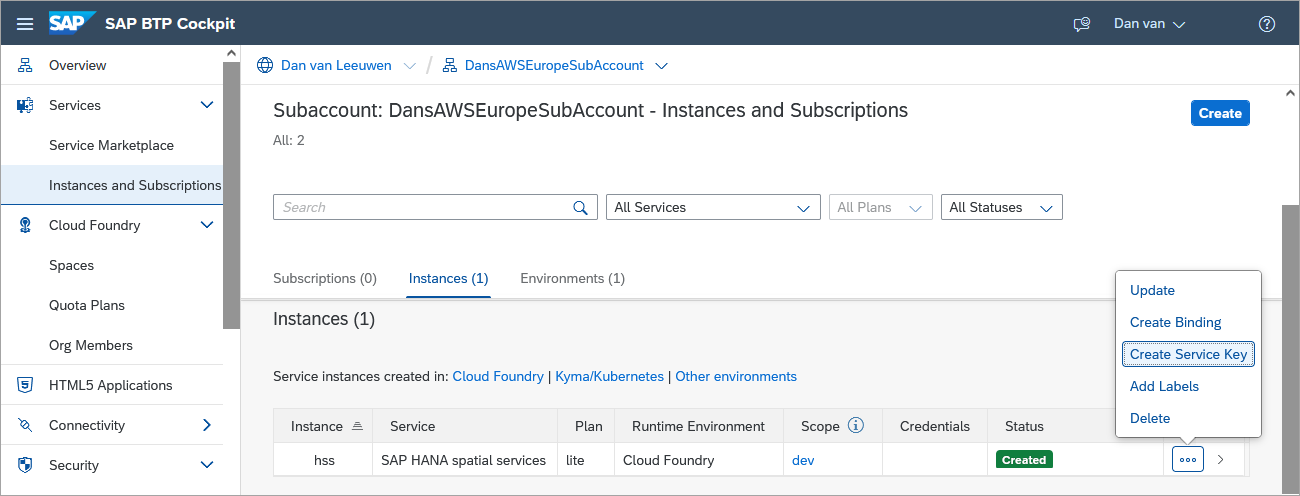Choose Delete in context menu
This screenshot has width=1300, height=496.
pyautogui.click(x=1150, y=418)
